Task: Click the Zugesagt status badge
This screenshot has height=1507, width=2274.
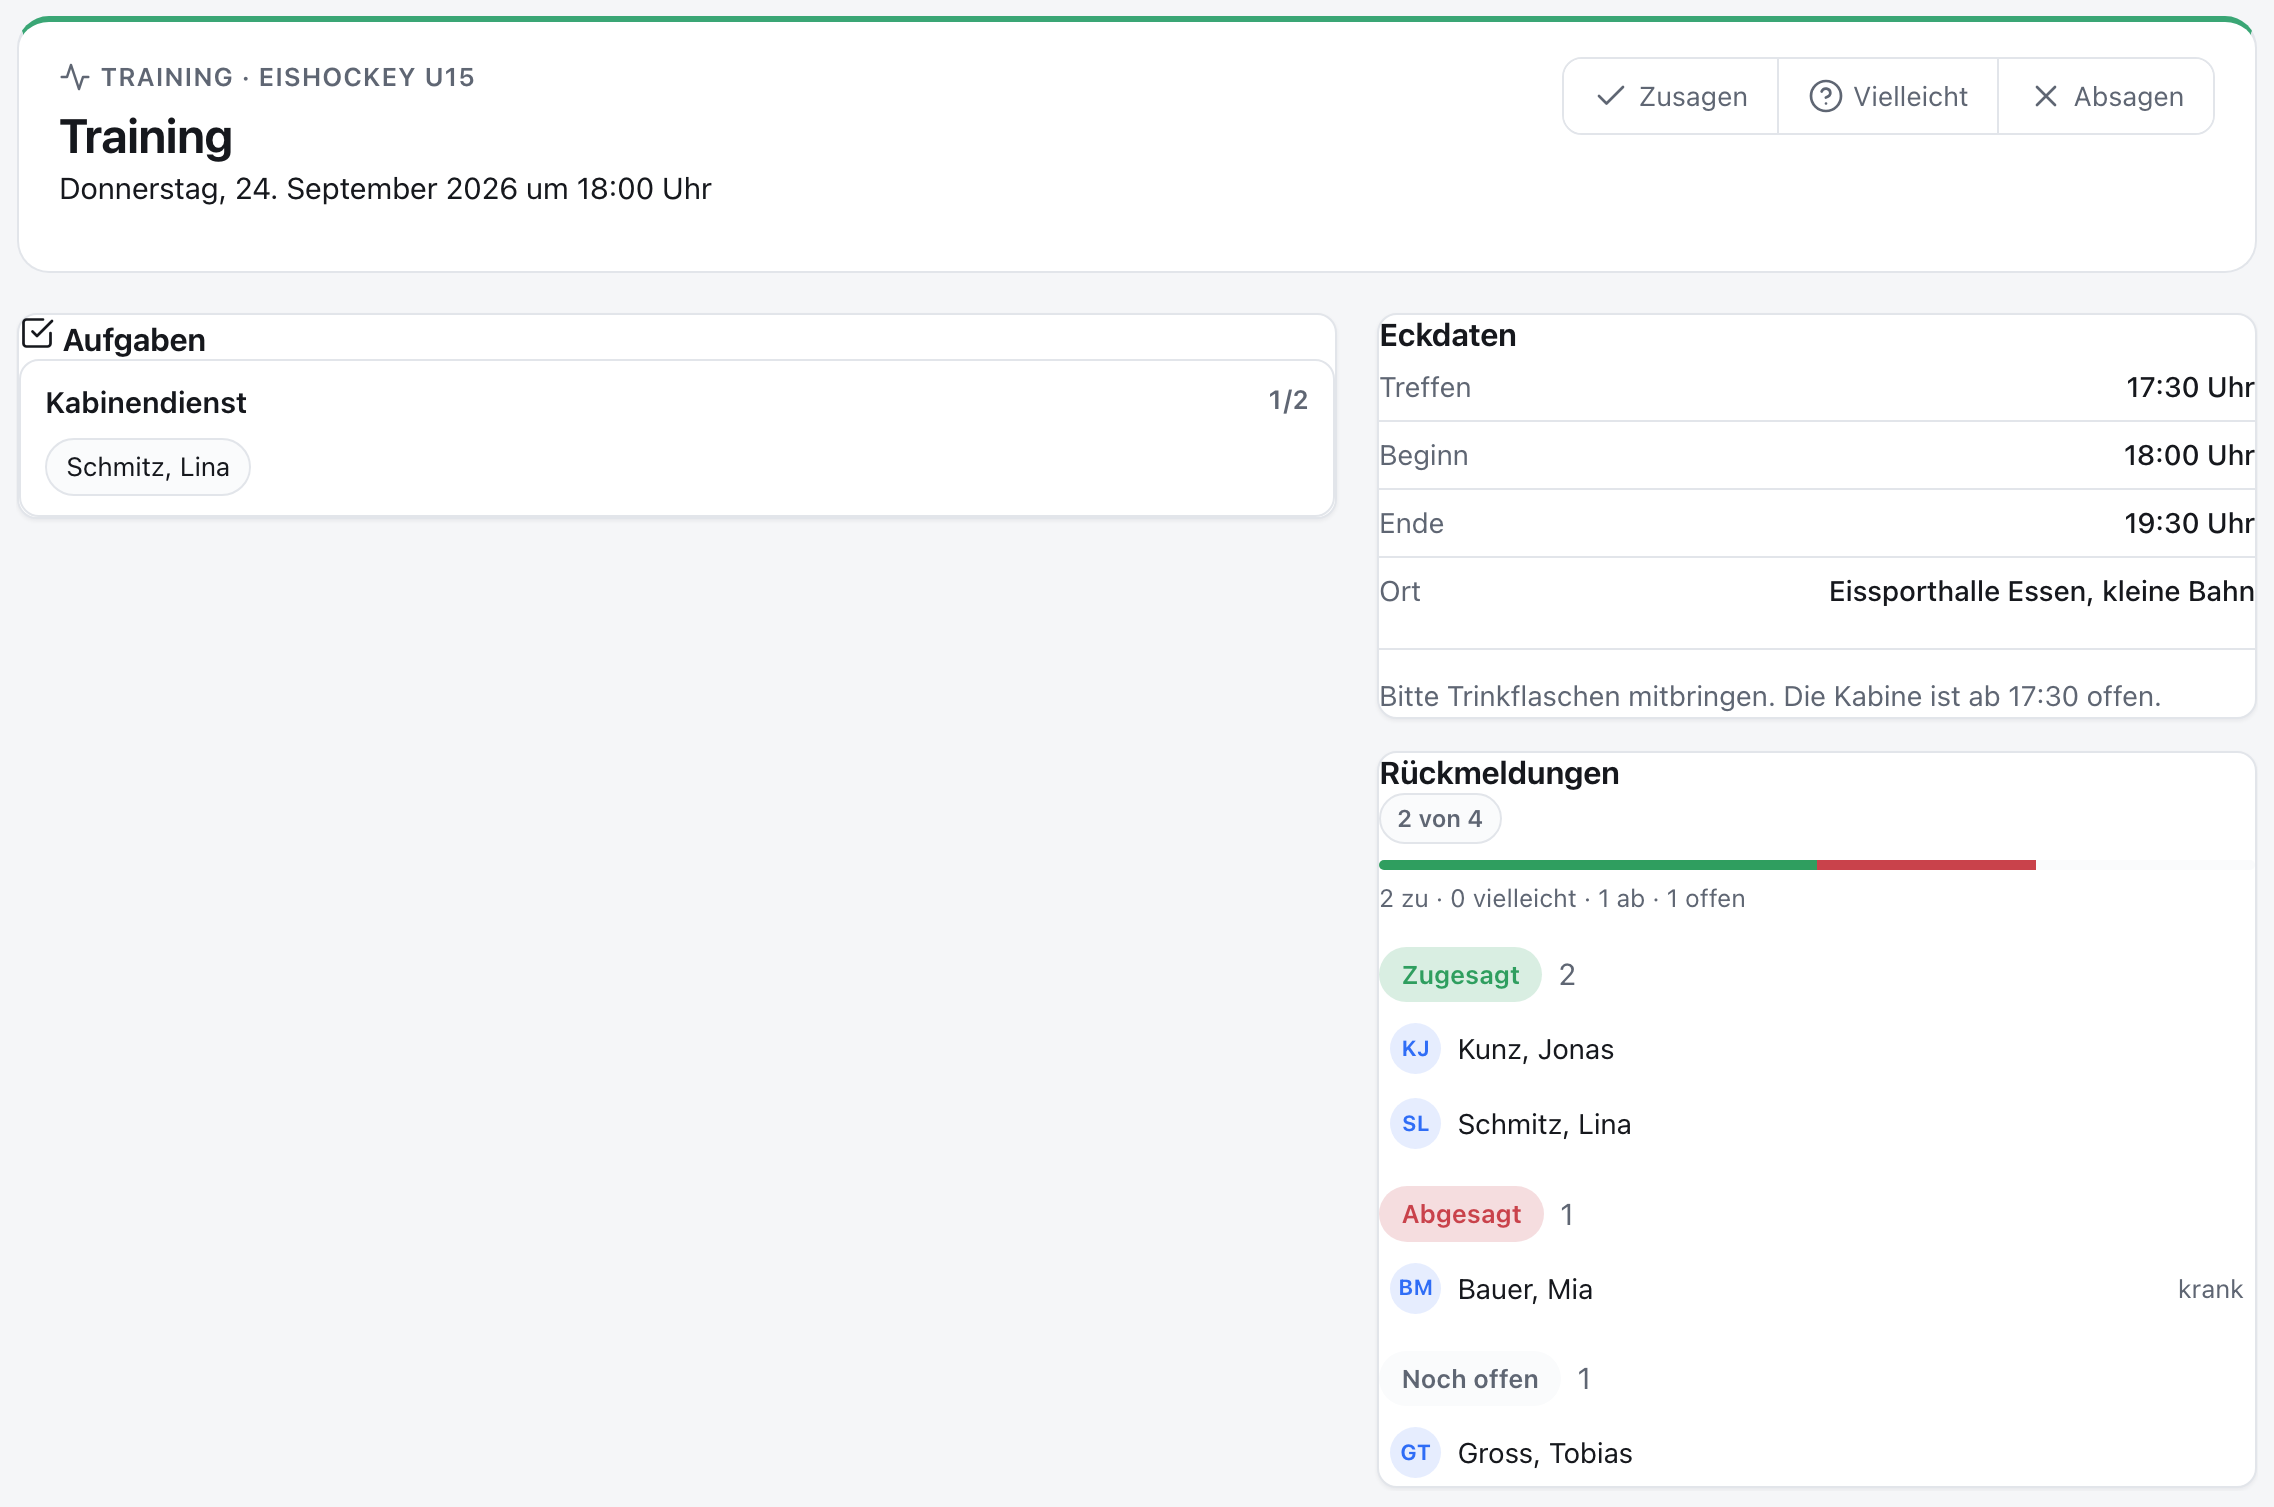Action: [x=1460, y=975]
